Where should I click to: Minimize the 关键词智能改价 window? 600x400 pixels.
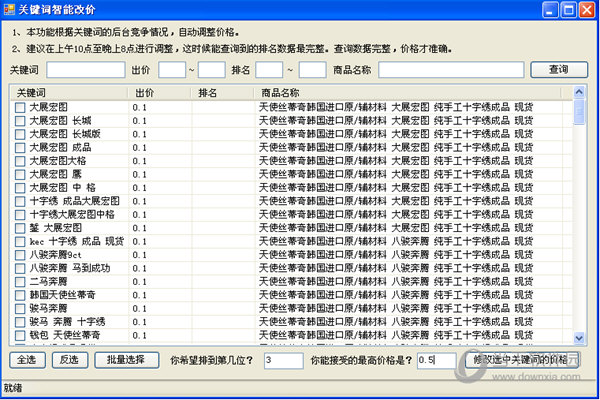[x=550, y=10]
